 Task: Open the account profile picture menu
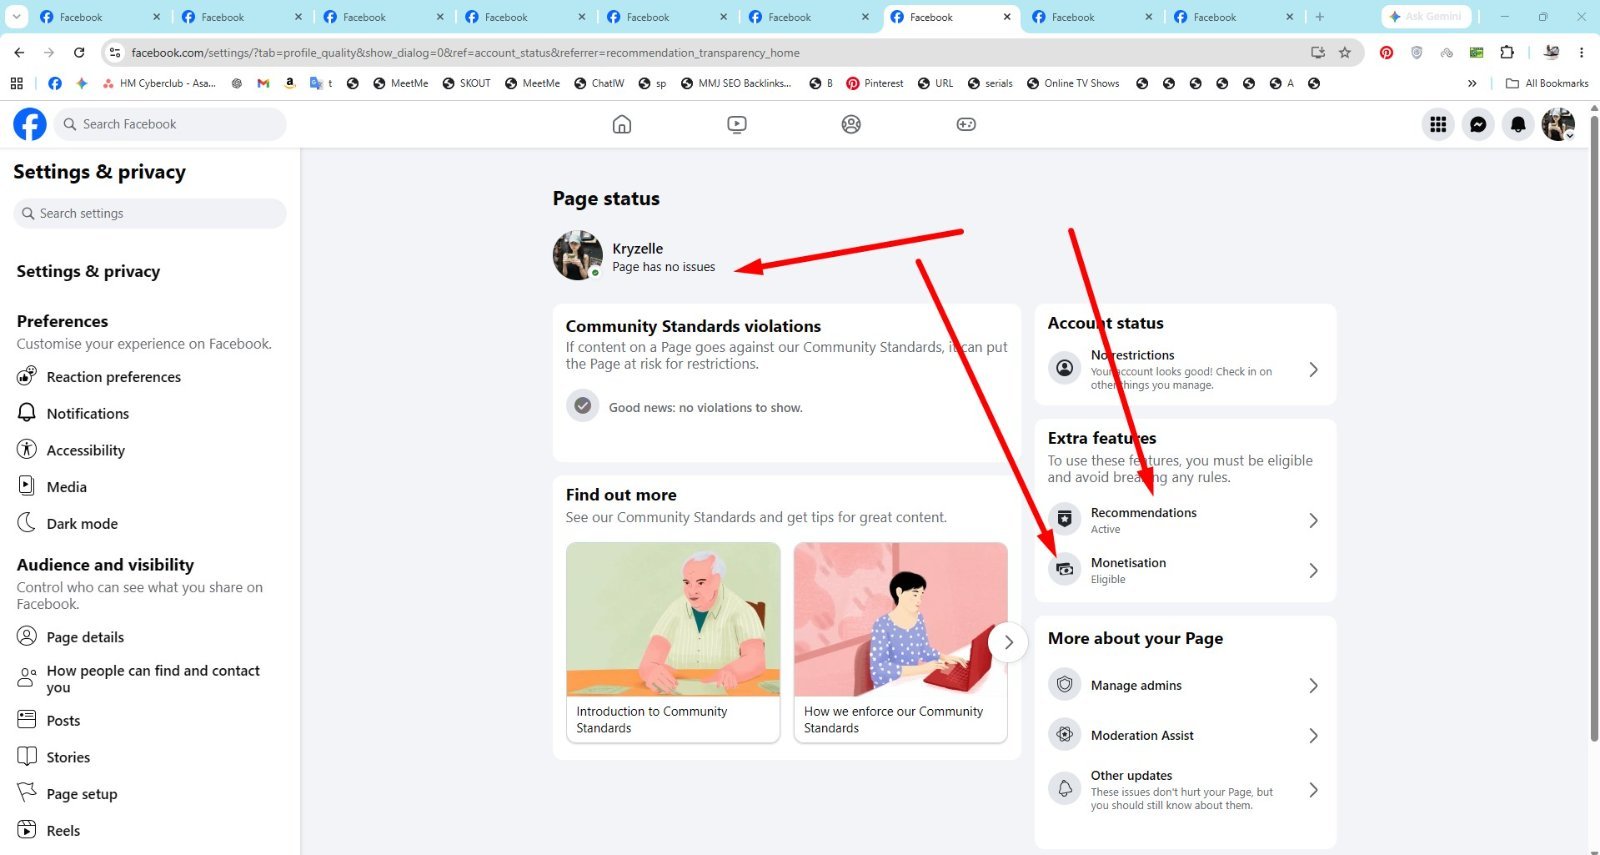pyautogui.click(x=1558, y=124)
